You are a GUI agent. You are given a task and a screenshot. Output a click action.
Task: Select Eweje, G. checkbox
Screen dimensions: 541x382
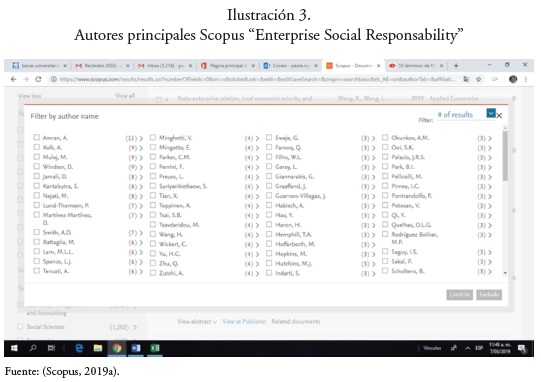tap(269, 137)
